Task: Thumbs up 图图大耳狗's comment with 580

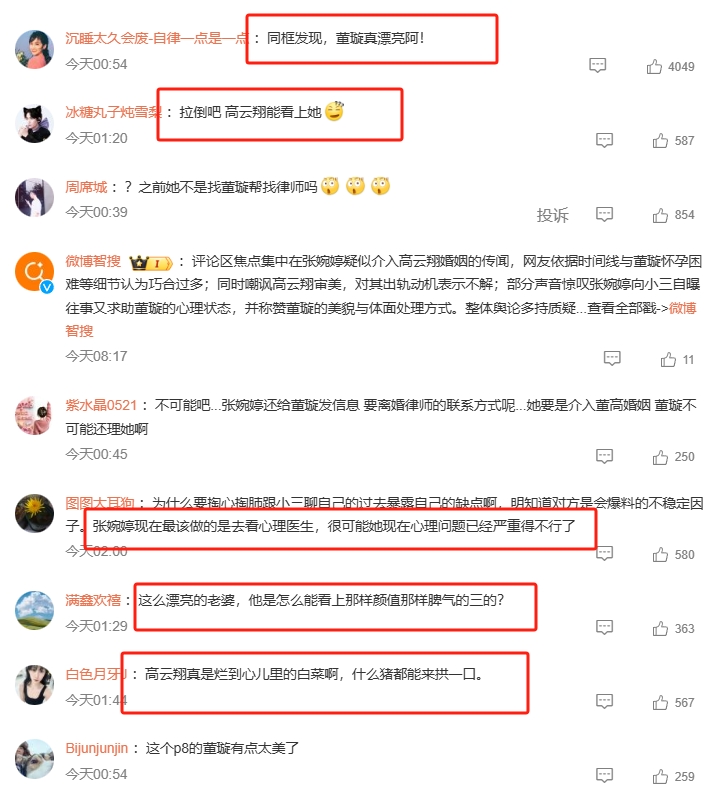Action: point(660,555)
